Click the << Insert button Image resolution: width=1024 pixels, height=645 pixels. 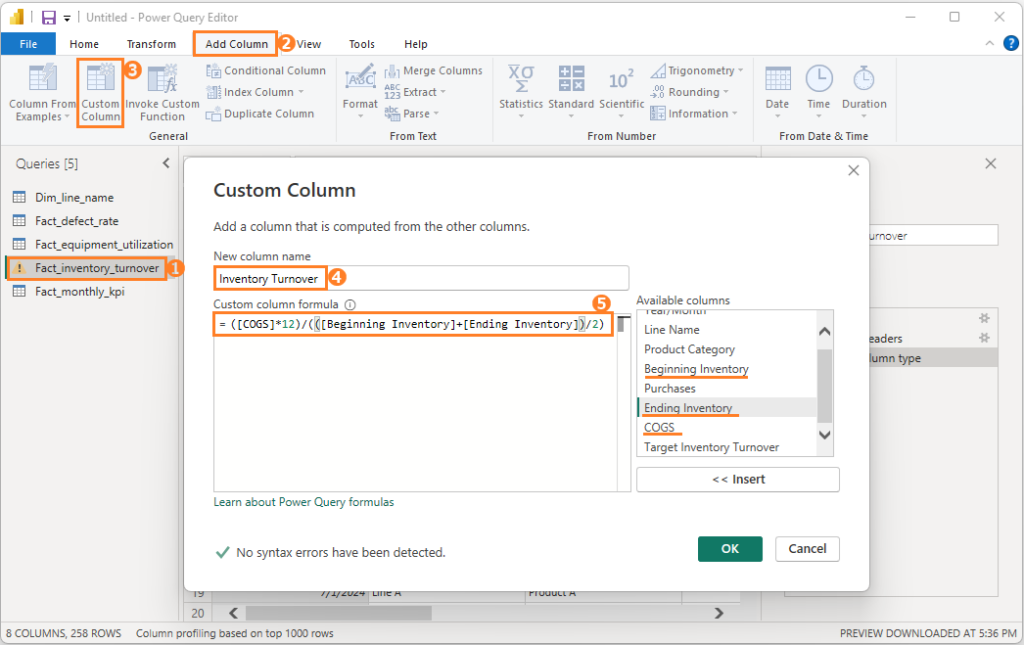pyautogui.click(x=738, y=479)
